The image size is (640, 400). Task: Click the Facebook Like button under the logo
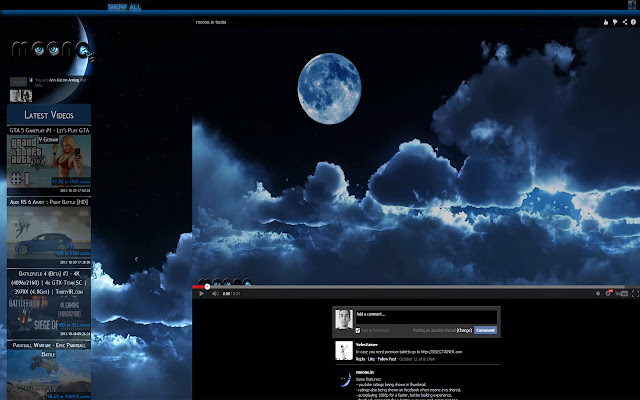tap(18, 82)
